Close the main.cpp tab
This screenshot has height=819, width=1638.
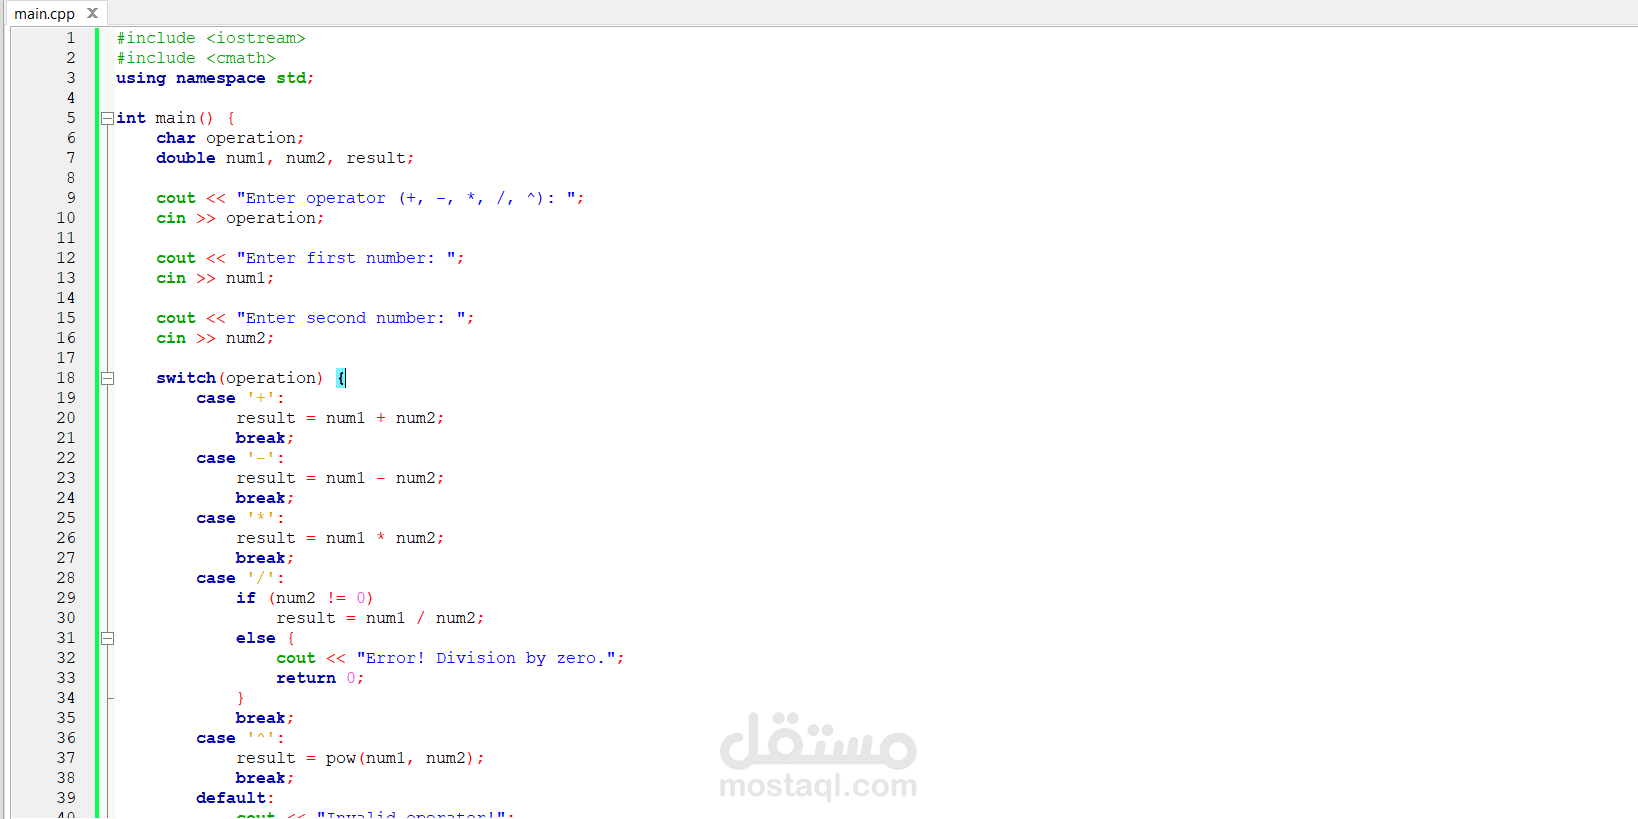point(92,13)
